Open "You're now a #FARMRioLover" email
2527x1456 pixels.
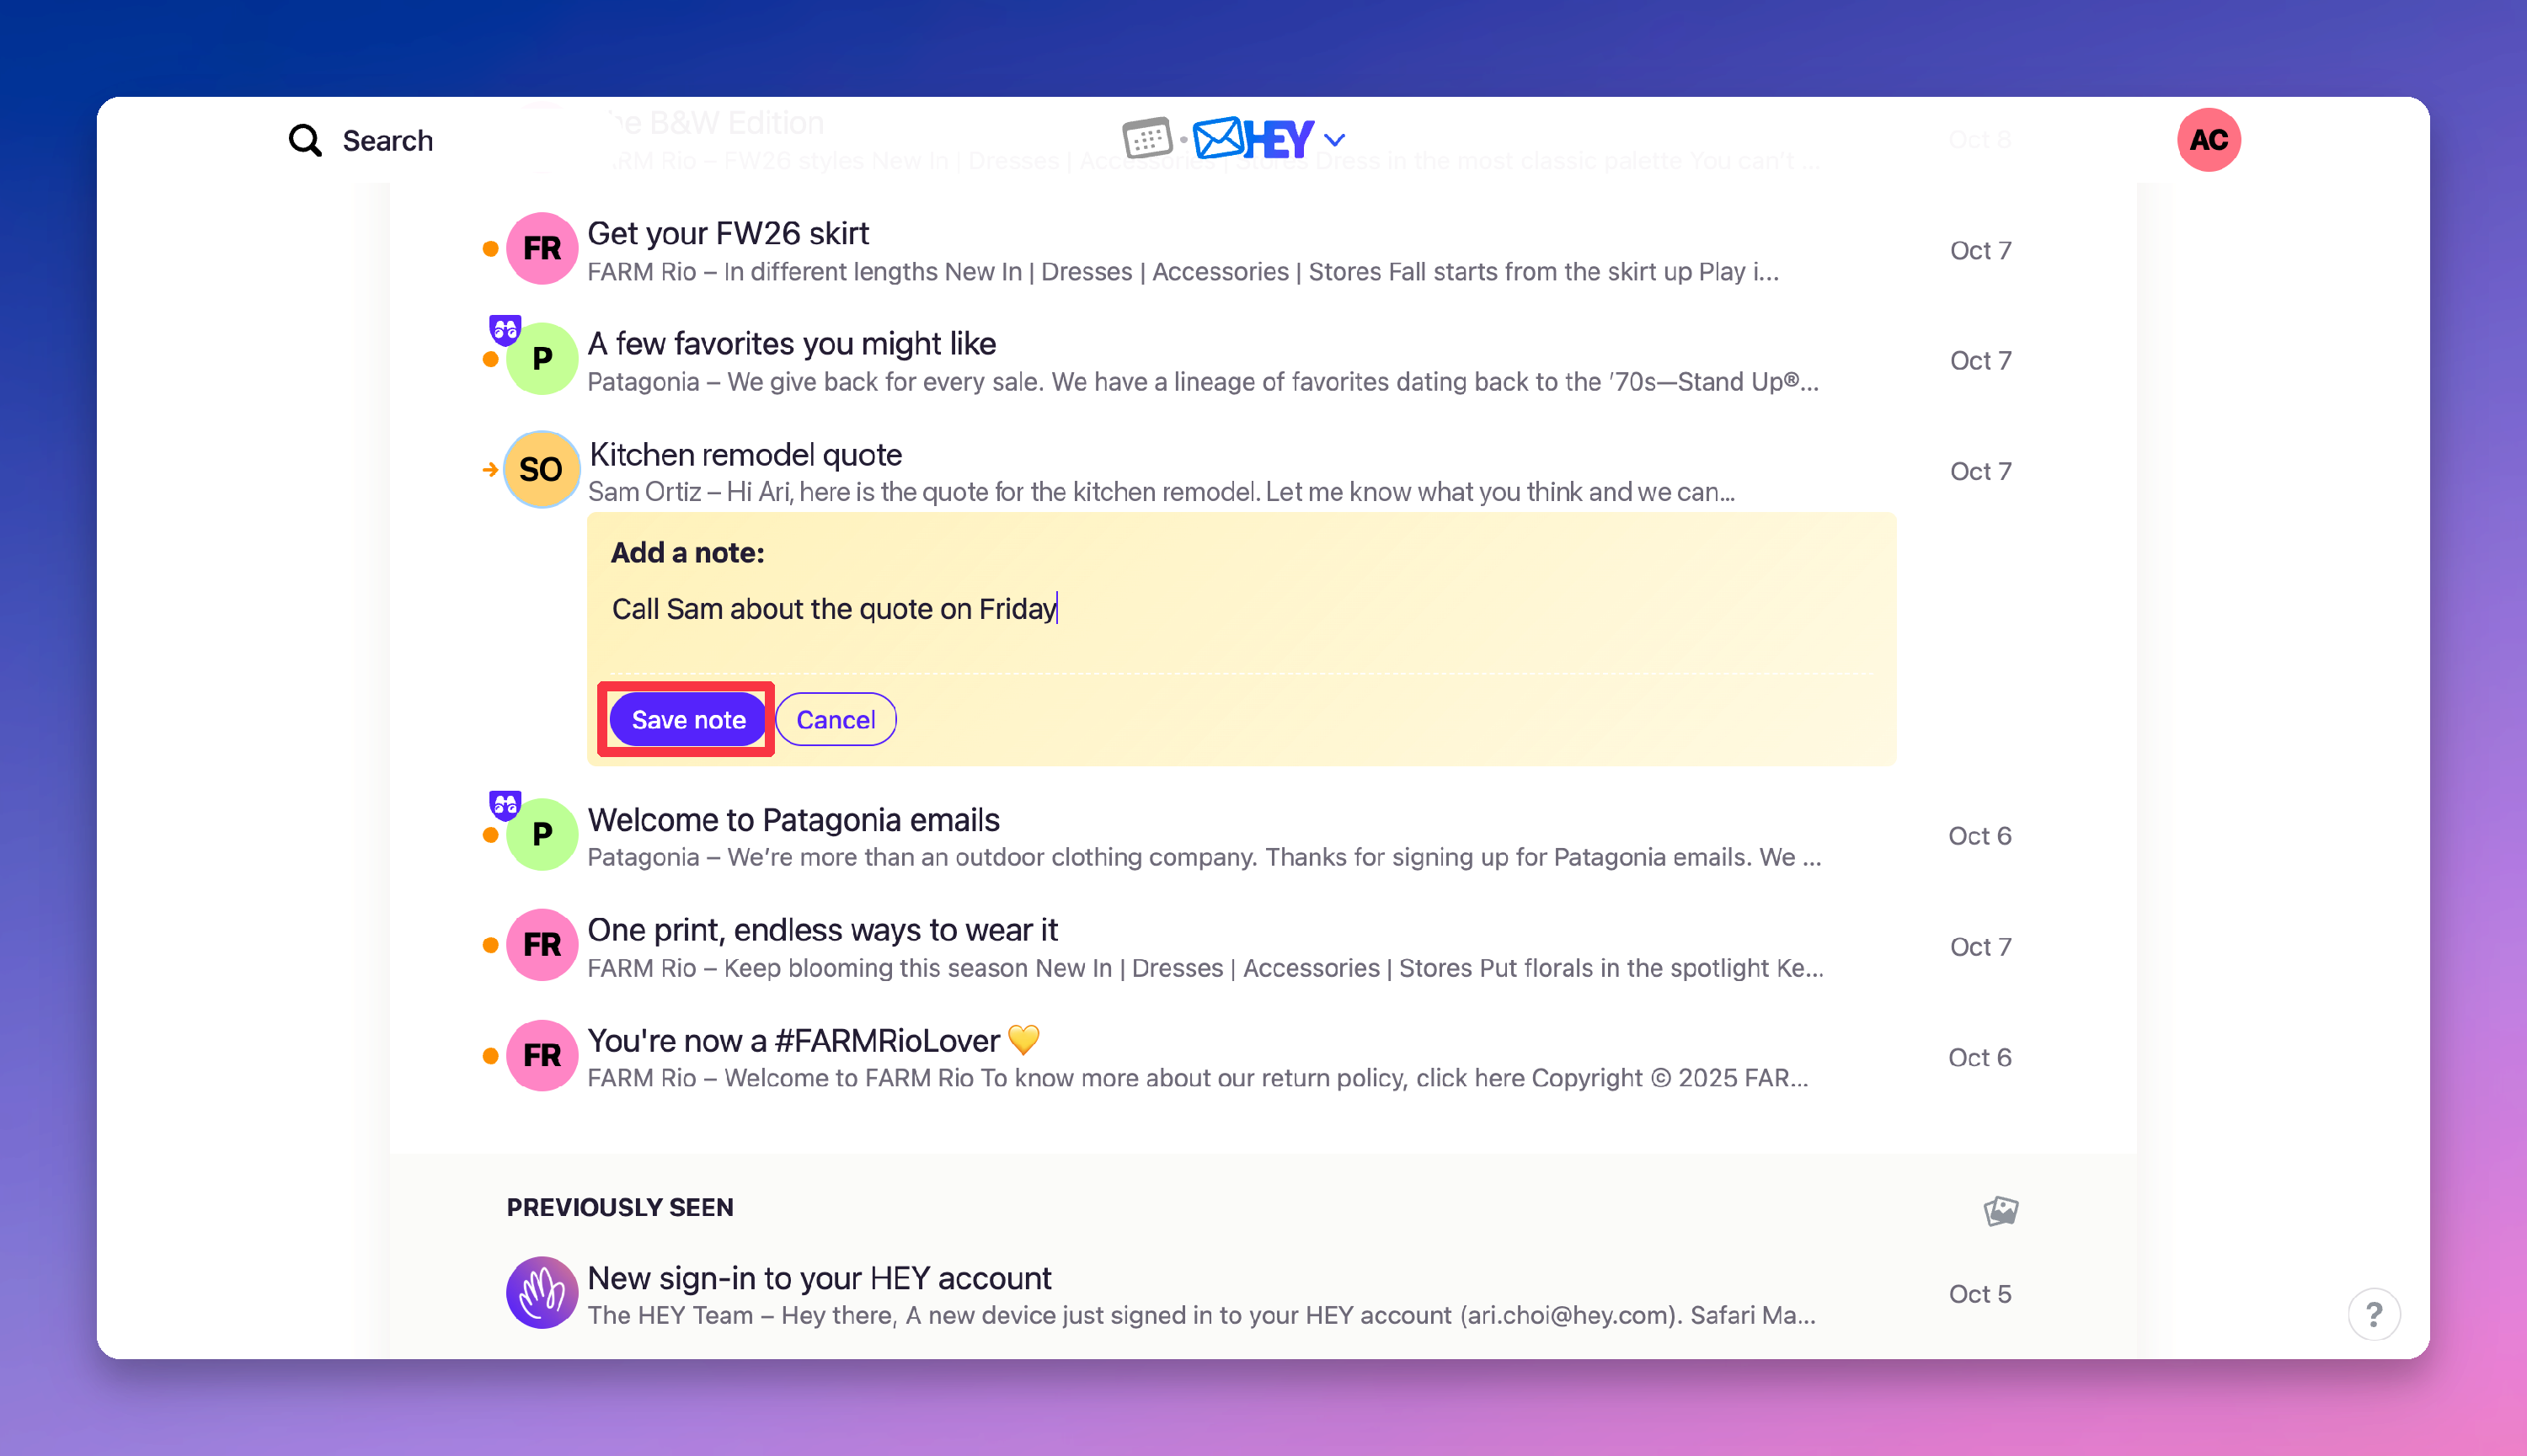813,1040
